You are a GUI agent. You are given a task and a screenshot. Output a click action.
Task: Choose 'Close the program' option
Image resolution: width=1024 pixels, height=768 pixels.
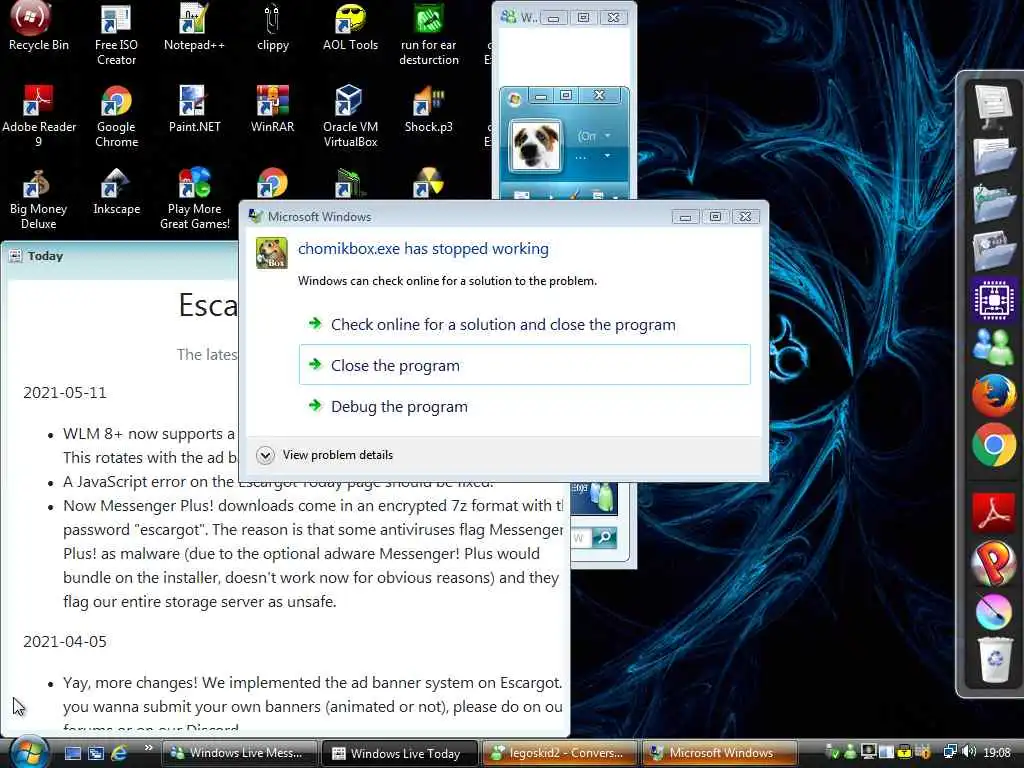524,365
